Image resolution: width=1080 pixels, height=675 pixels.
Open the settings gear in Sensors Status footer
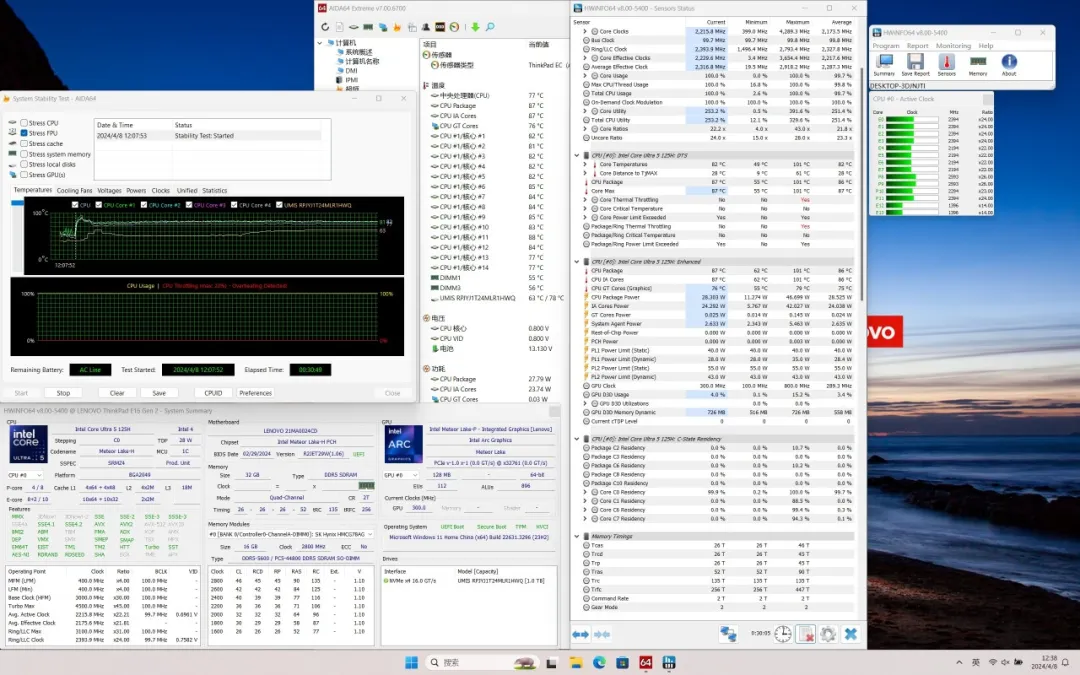click(x=828, y=634)
